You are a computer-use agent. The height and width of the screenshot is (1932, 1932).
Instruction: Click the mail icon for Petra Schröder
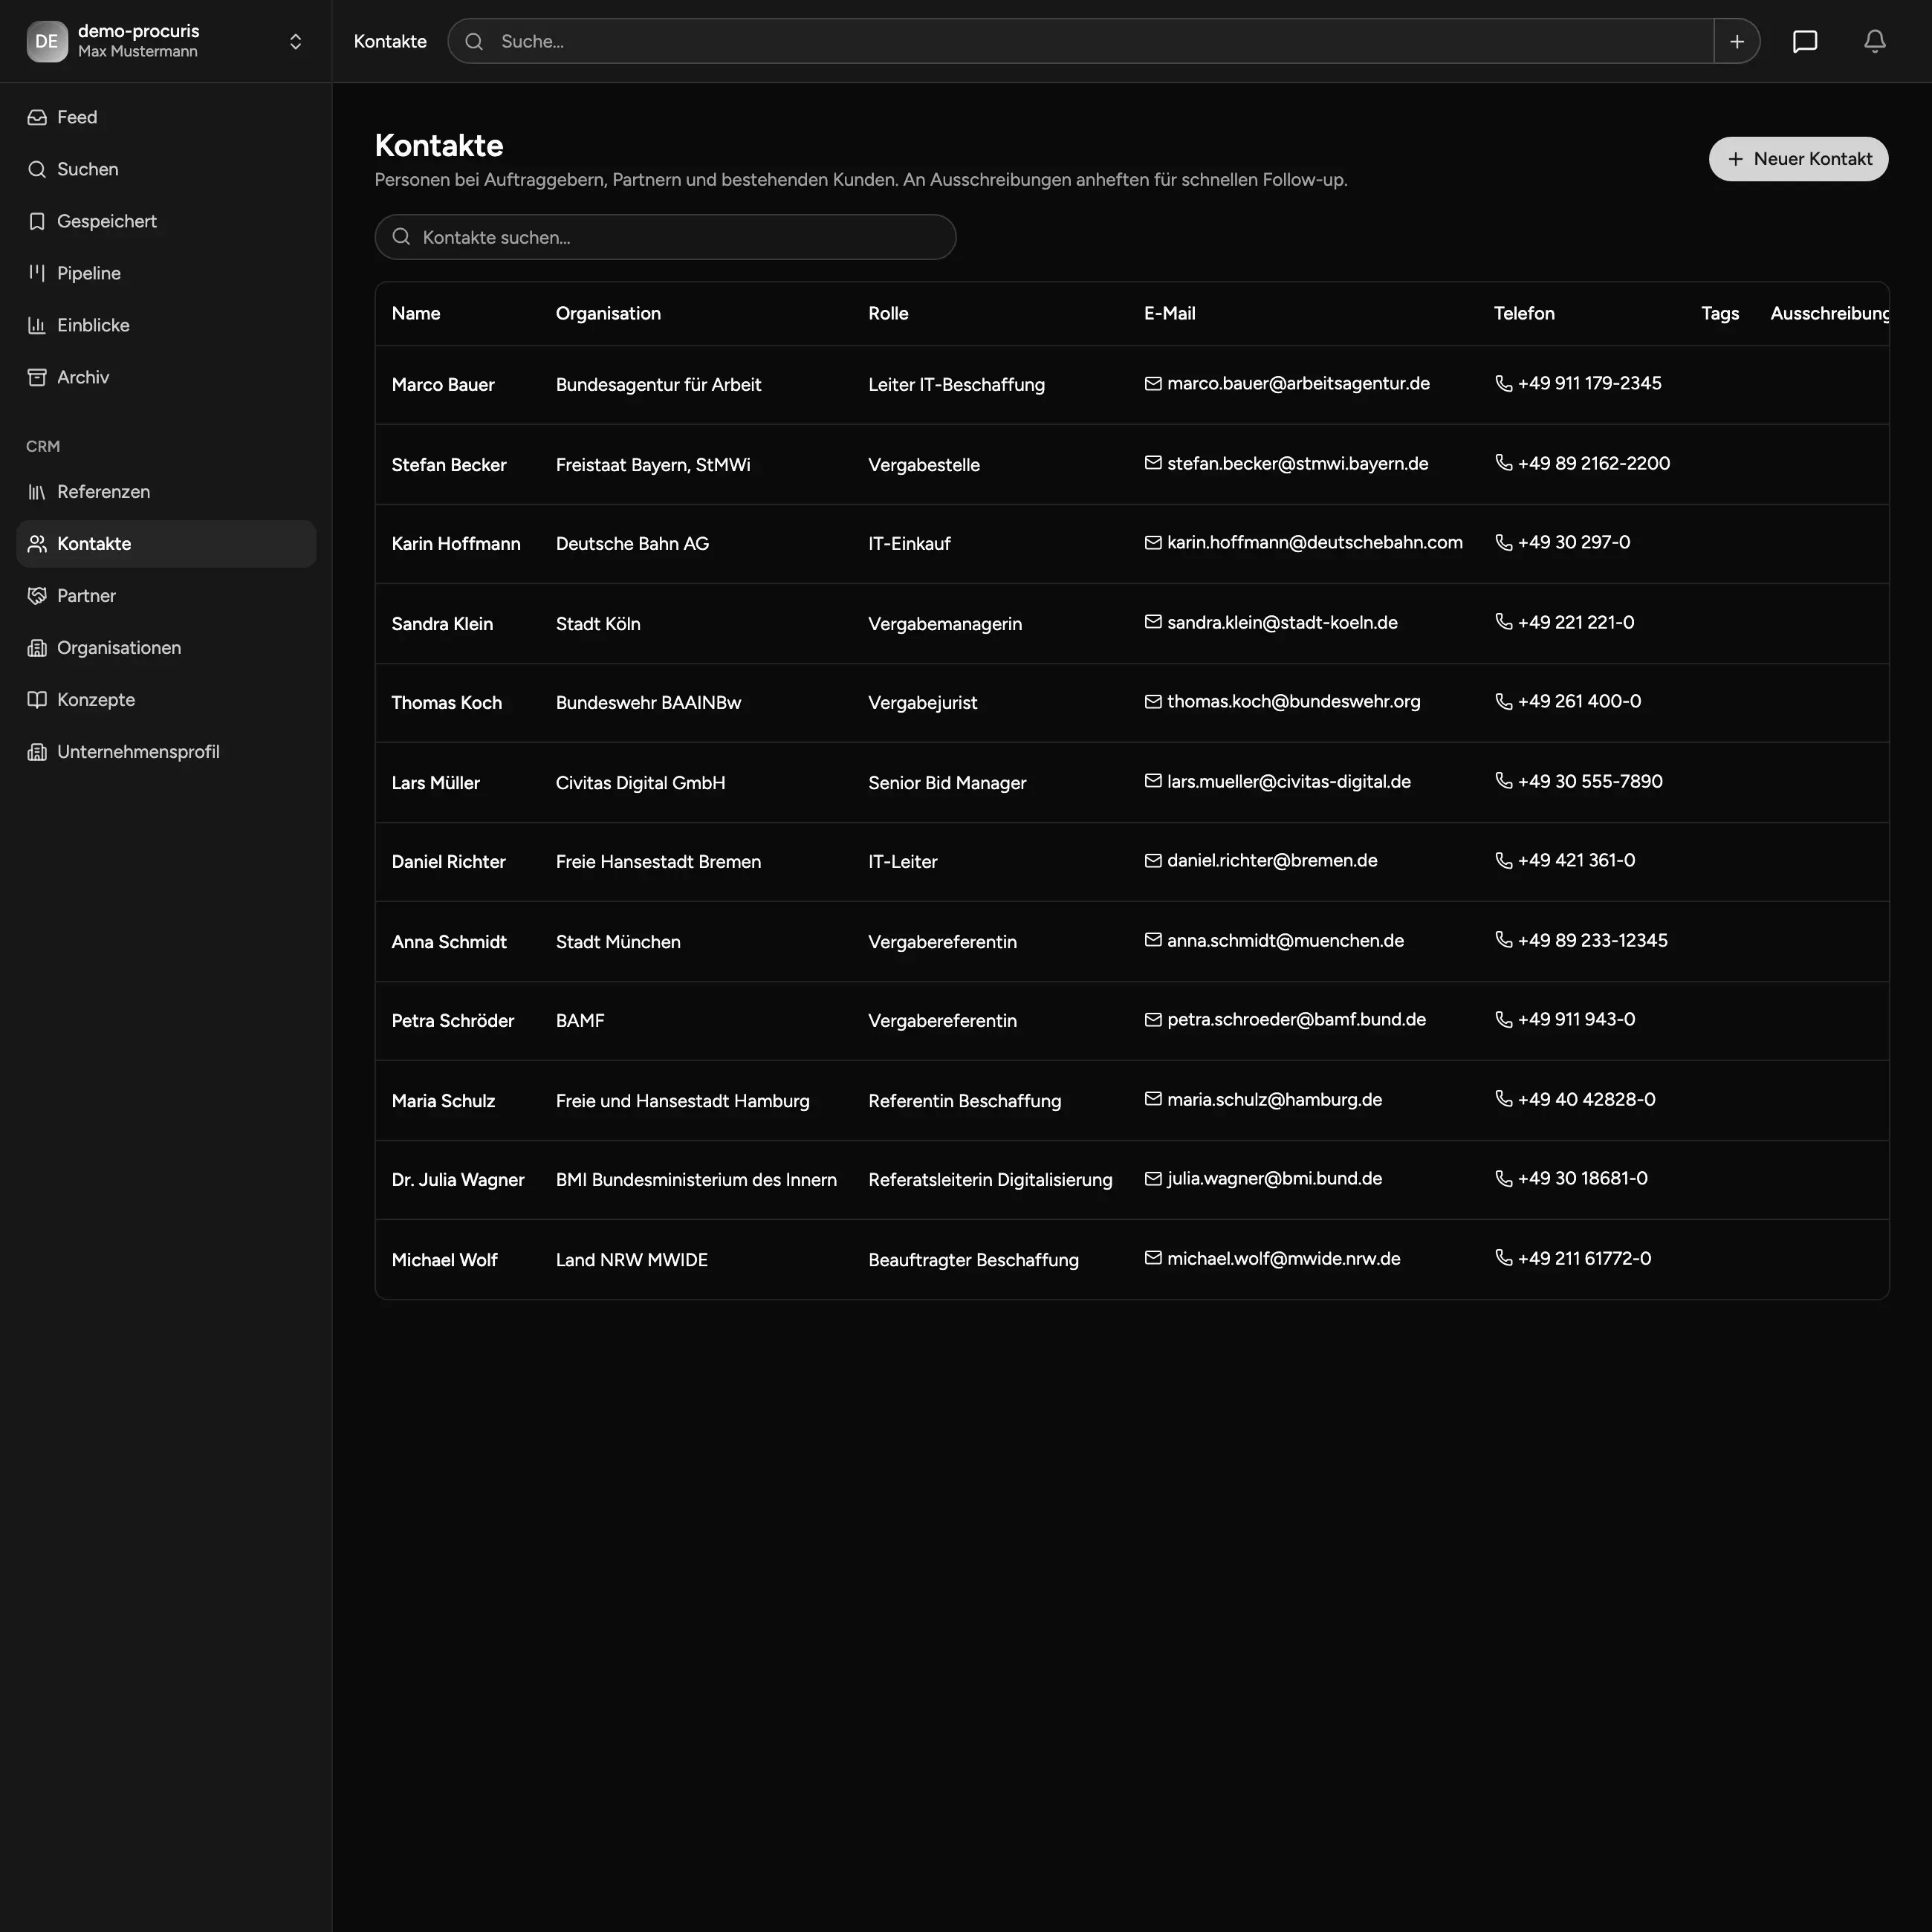(1153, 1019)
